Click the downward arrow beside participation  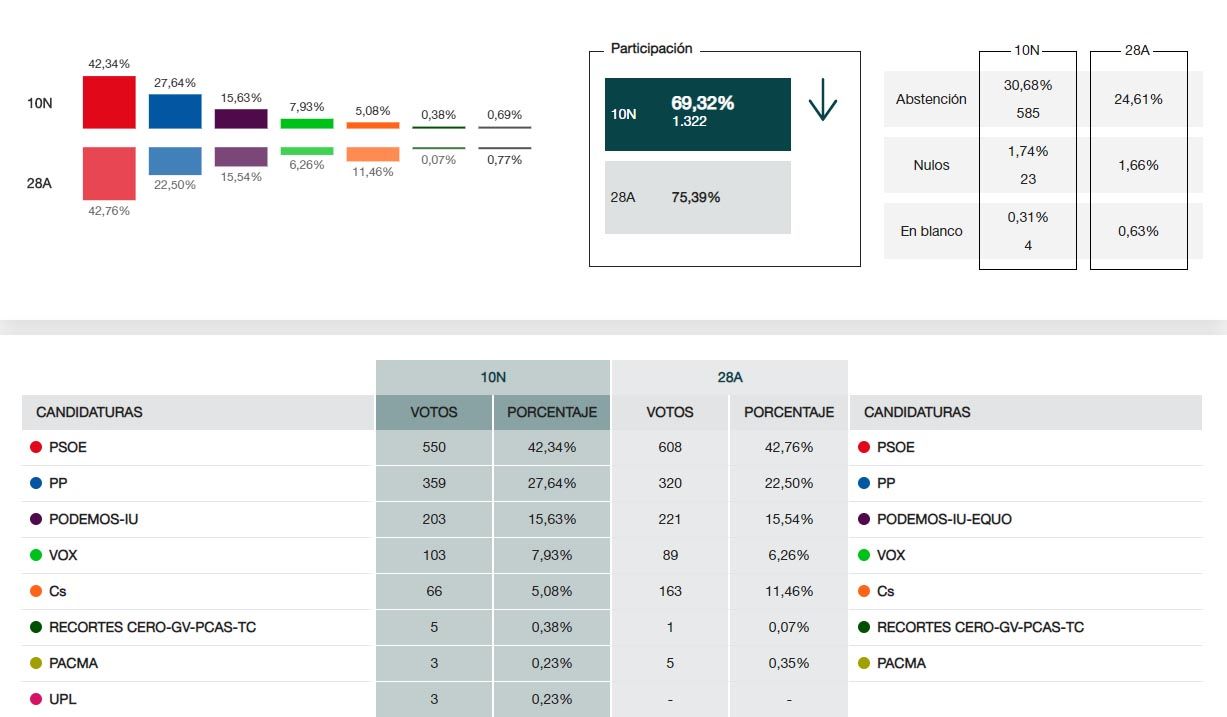point(822,101)
